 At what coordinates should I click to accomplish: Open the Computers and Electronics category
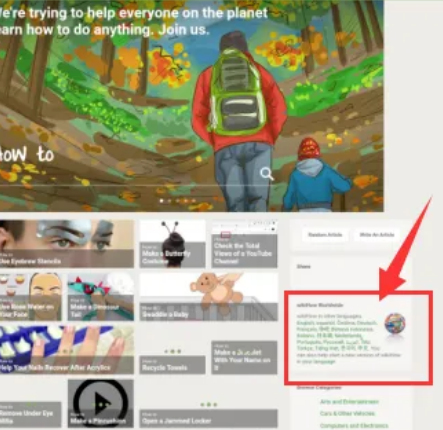[354, 426]
